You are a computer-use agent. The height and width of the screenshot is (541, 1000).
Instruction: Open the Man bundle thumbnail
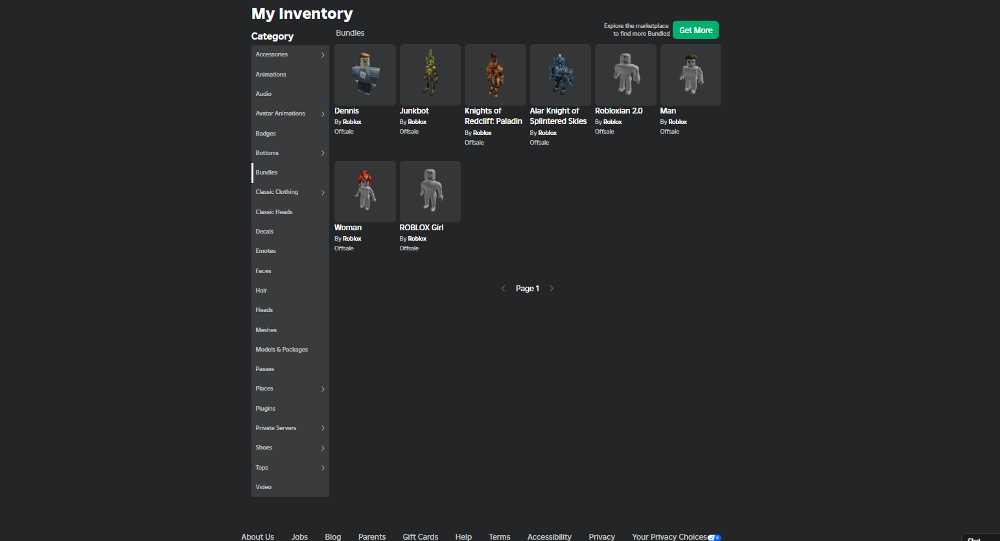(690, 75)
